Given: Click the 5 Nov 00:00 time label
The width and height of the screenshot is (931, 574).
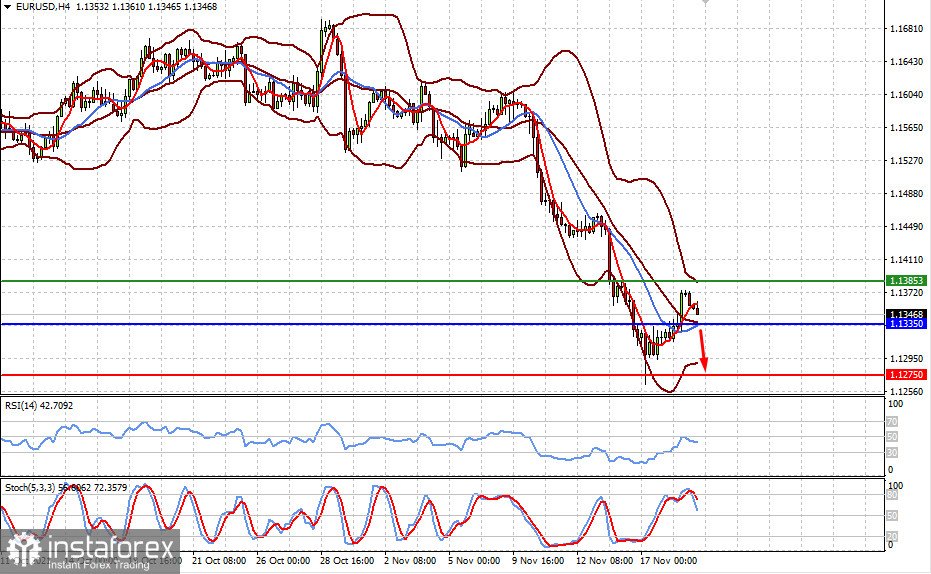Looking at the screenshot, I should [474, 560].
